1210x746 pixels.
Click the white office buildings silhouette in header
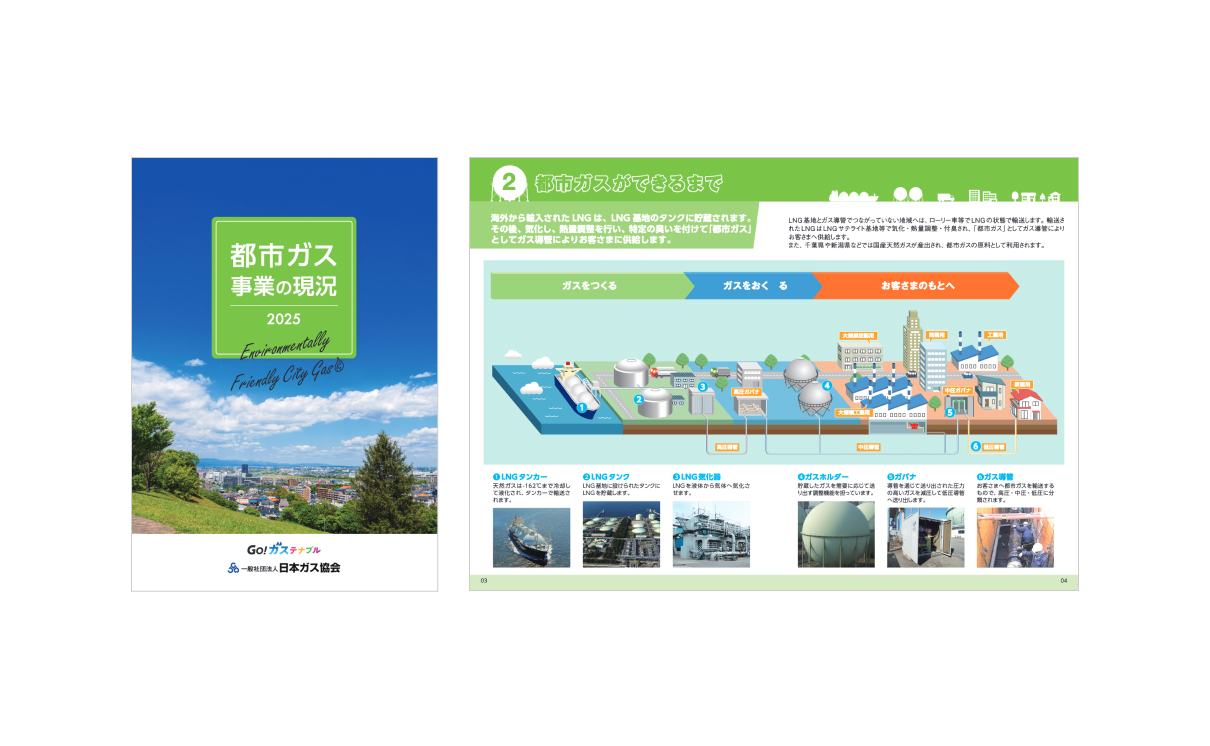(984, 196)
